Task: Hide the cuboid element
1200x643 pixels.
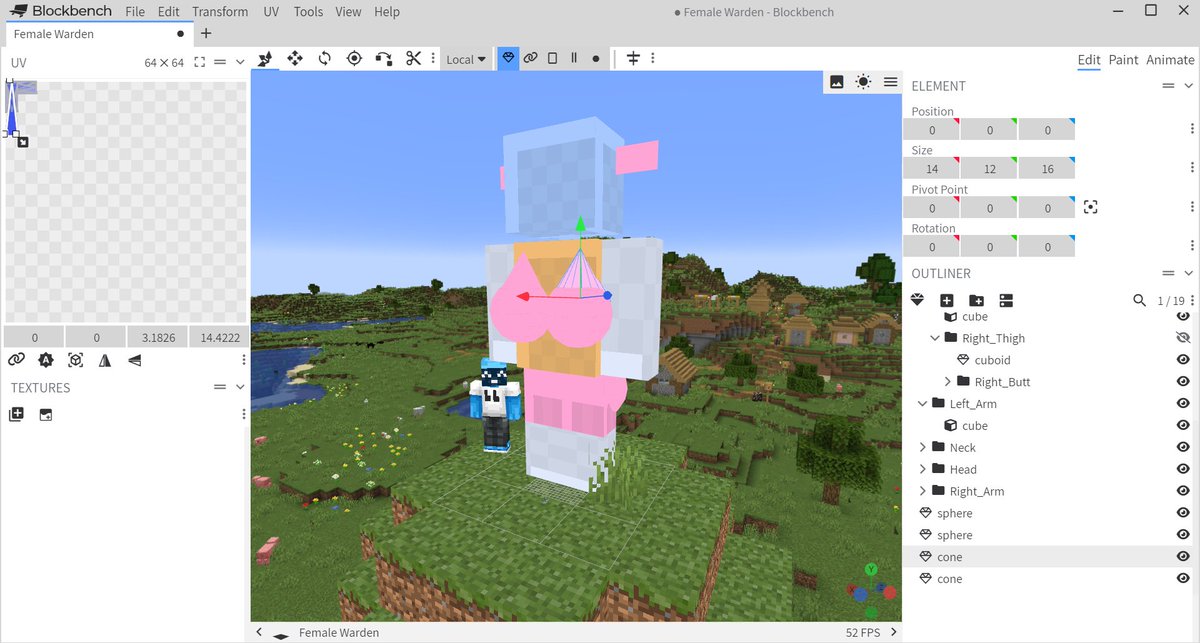Action: tap(1183, 360)
